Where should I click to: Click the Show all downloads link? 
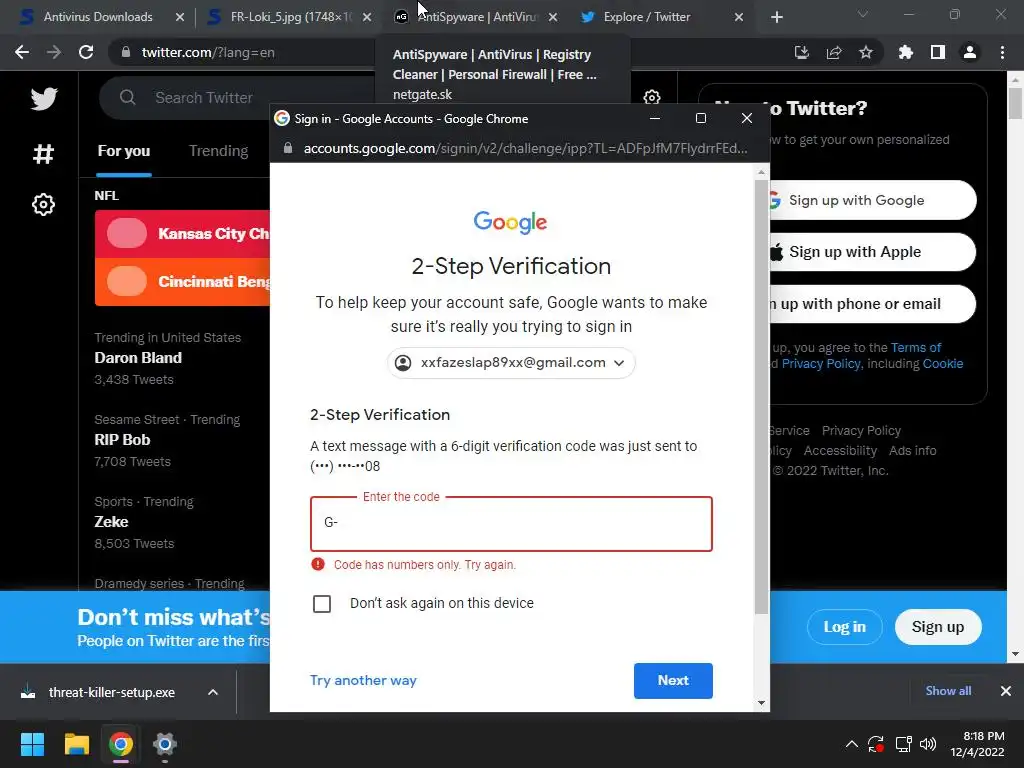(x=948, y=691)
